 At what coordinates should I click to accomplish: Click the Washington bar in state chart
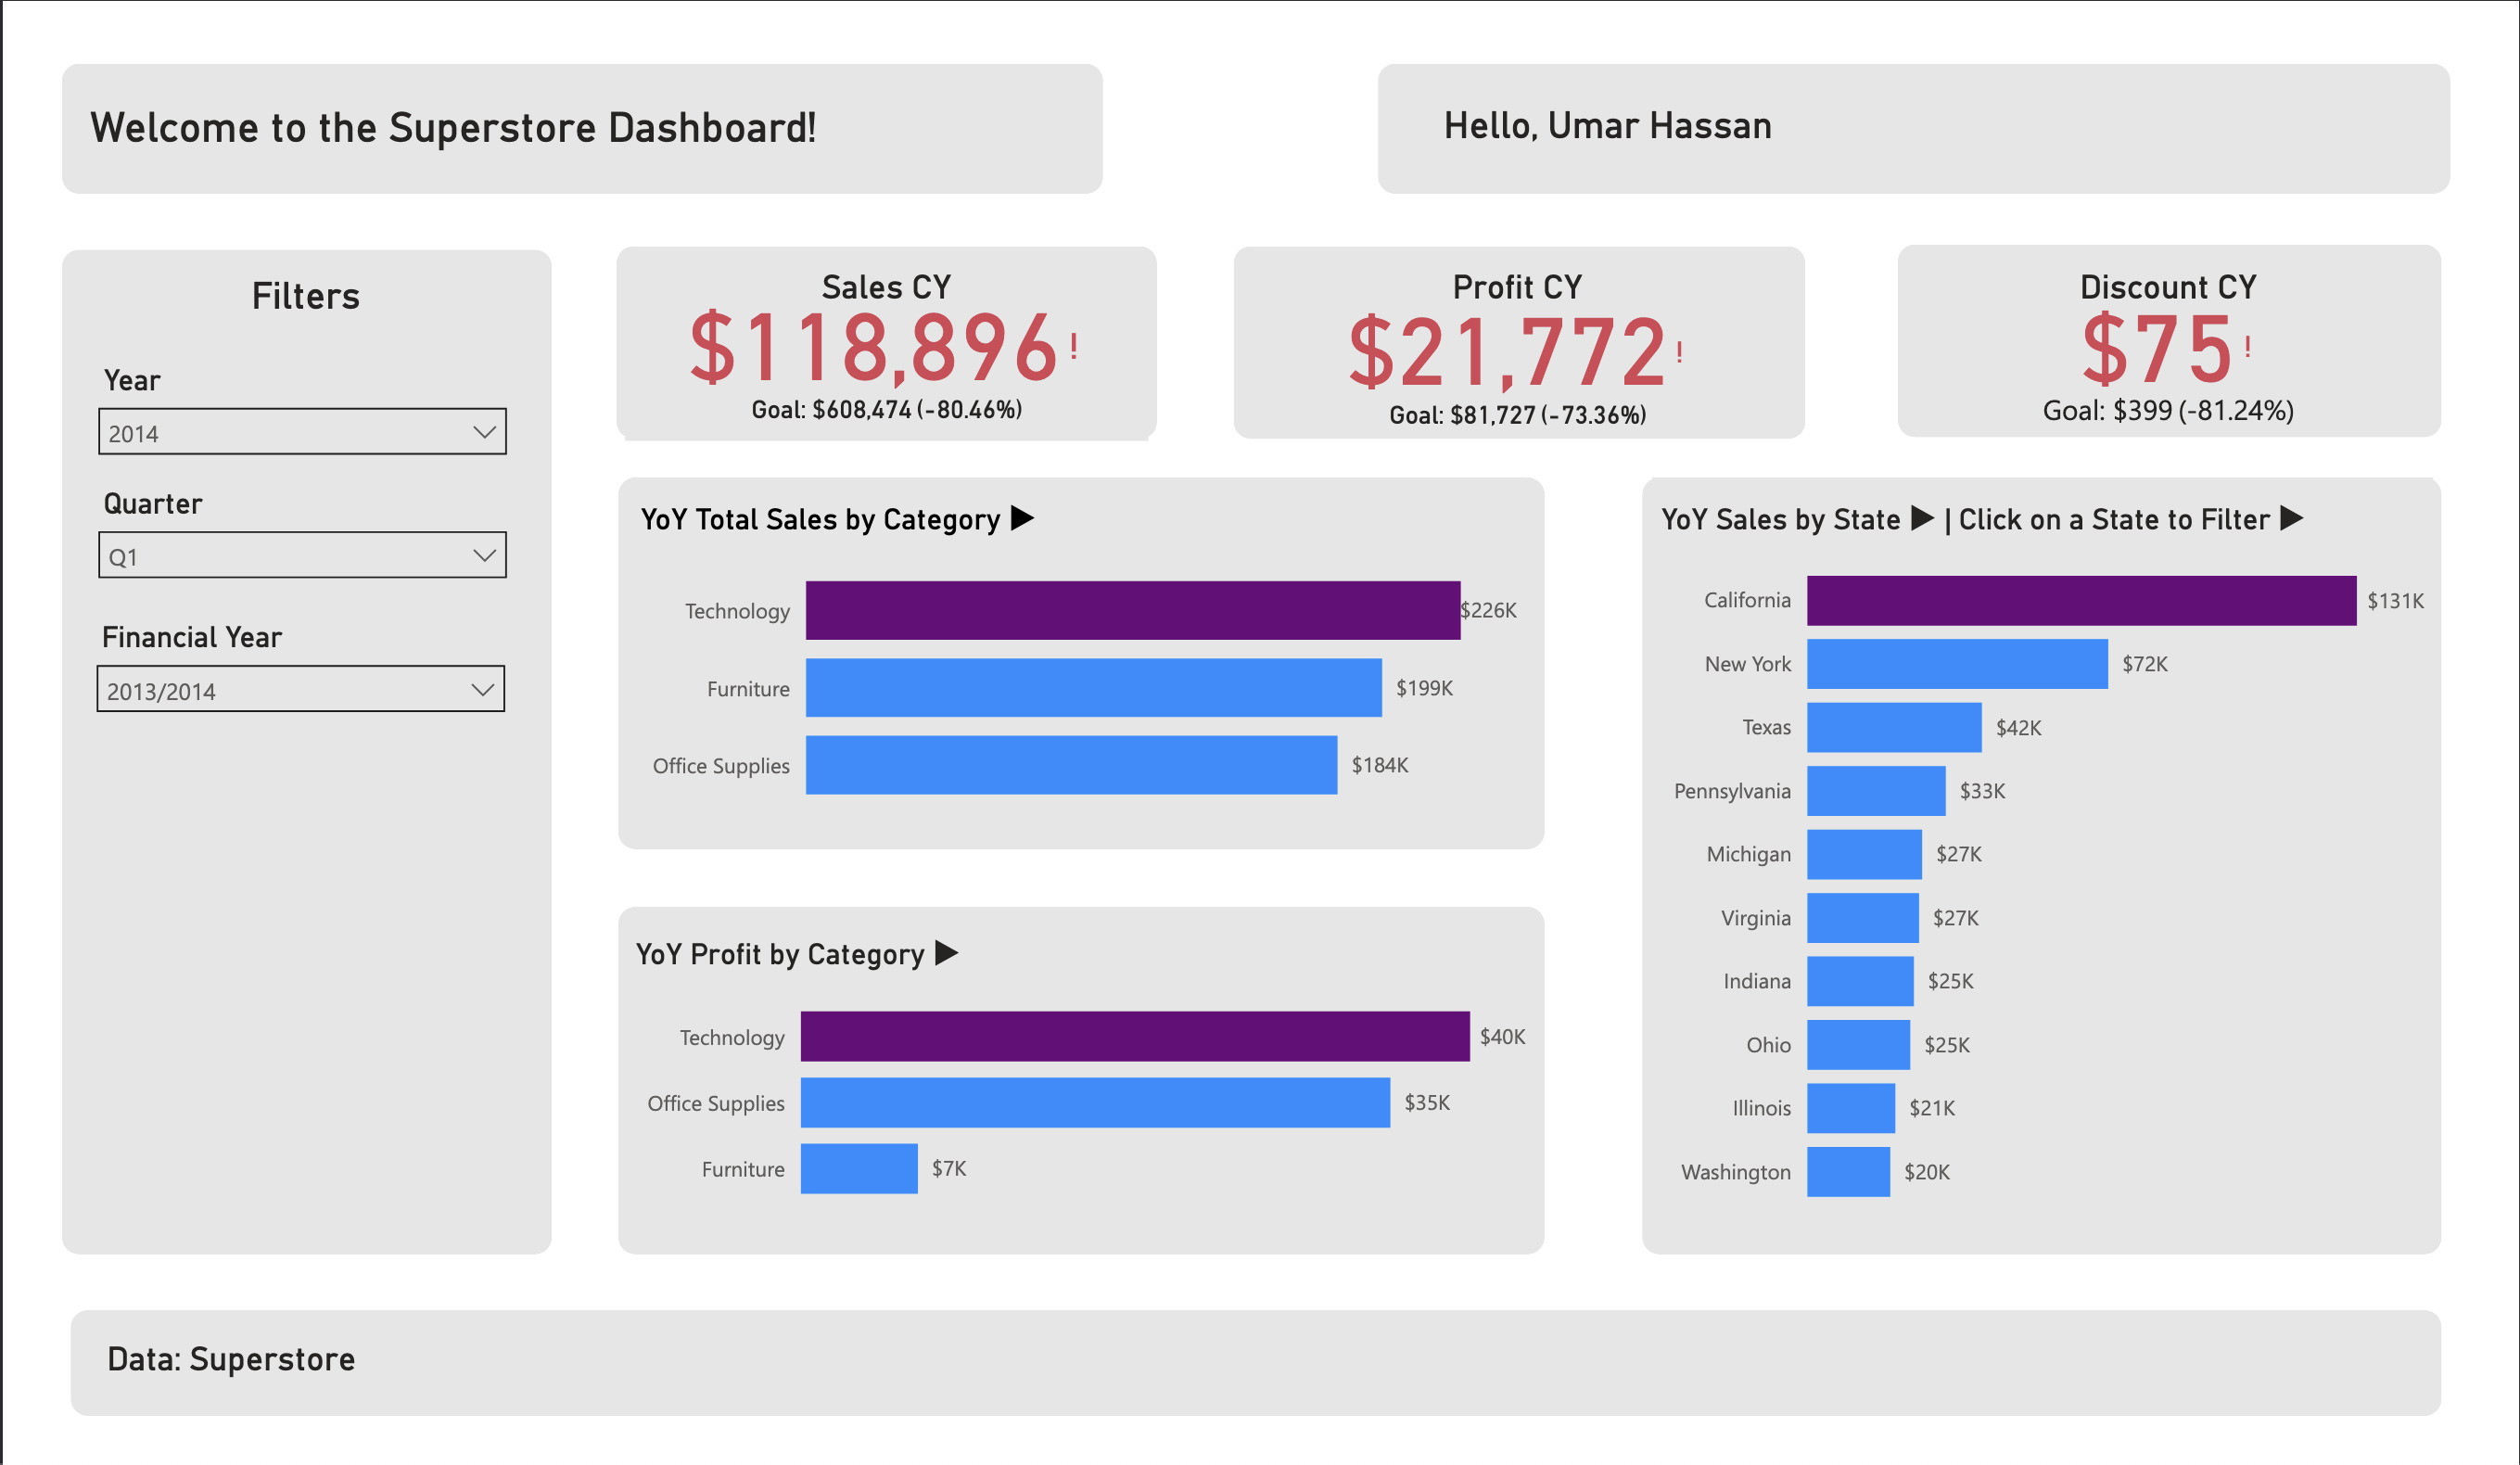(1847, 1172)
